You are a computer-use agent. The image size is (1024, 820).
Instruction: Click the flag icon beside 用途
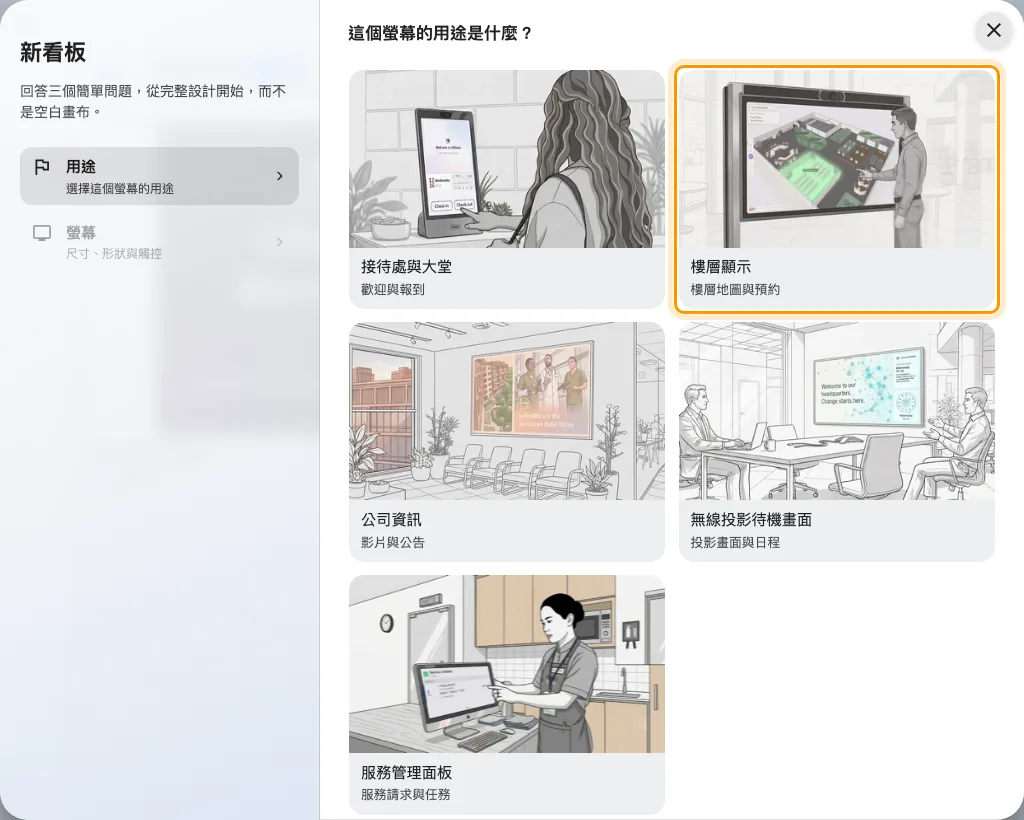point(42,167)
